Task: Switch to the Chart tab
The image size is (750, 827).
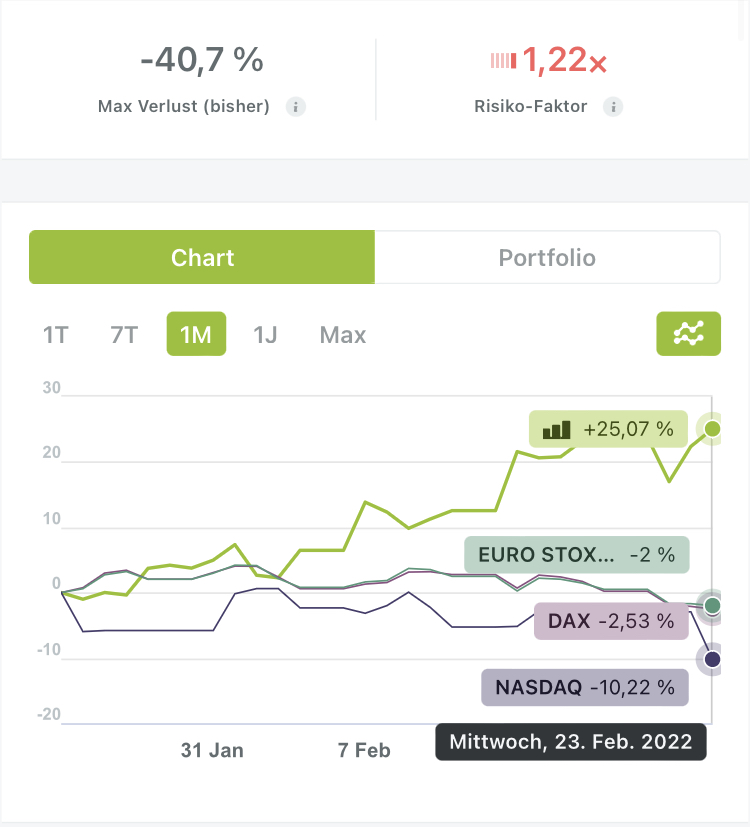Action: 202,257
